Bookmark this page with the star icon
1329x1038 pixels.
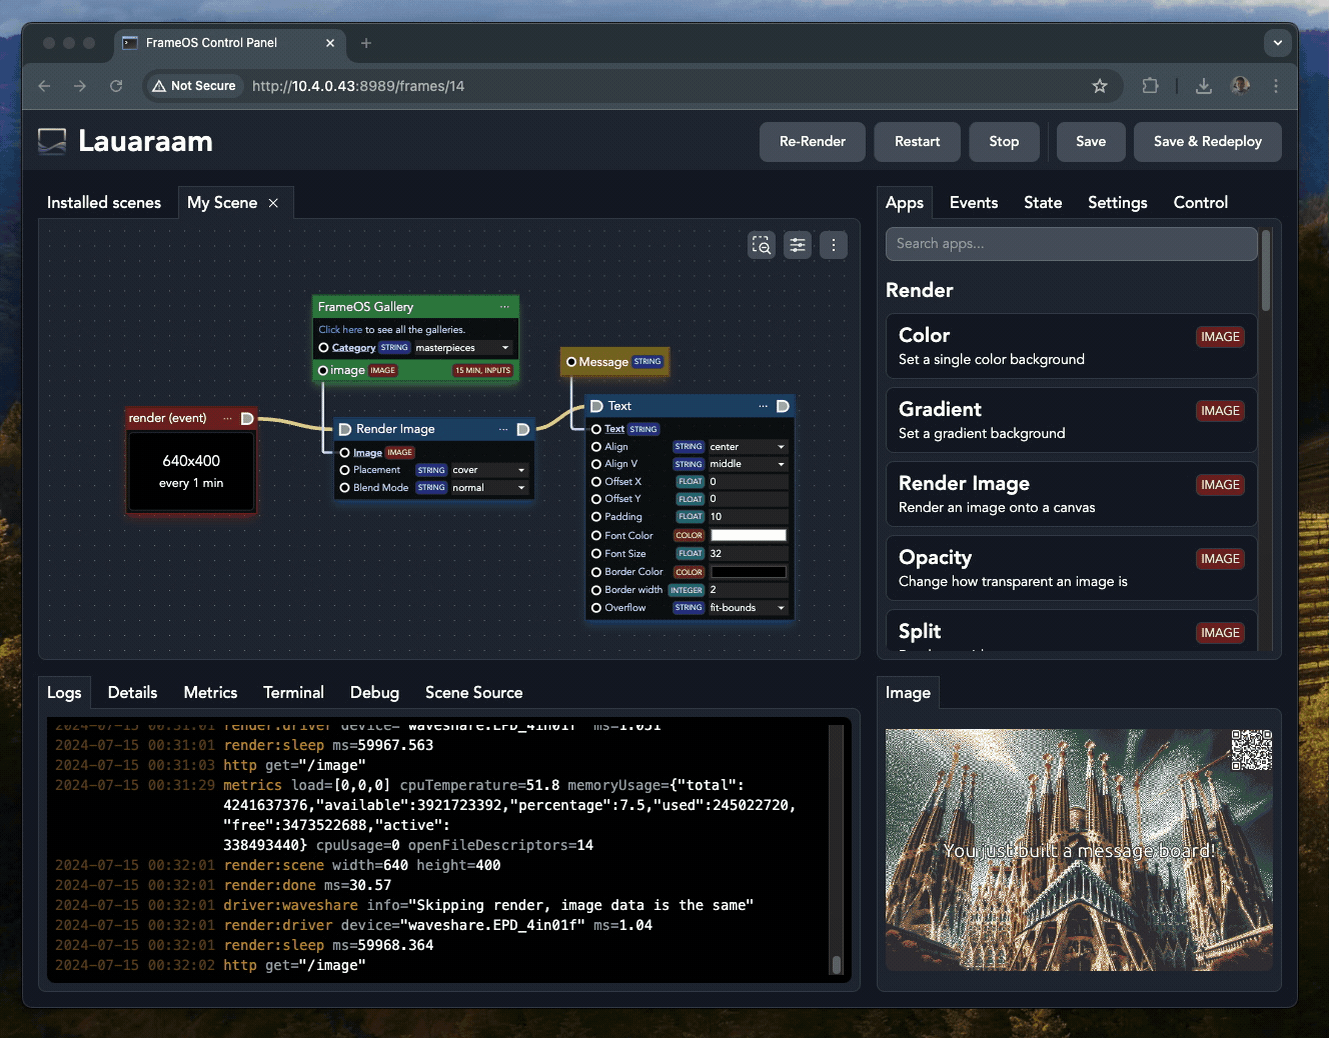pyautogui.click(x=1100, y=86)
